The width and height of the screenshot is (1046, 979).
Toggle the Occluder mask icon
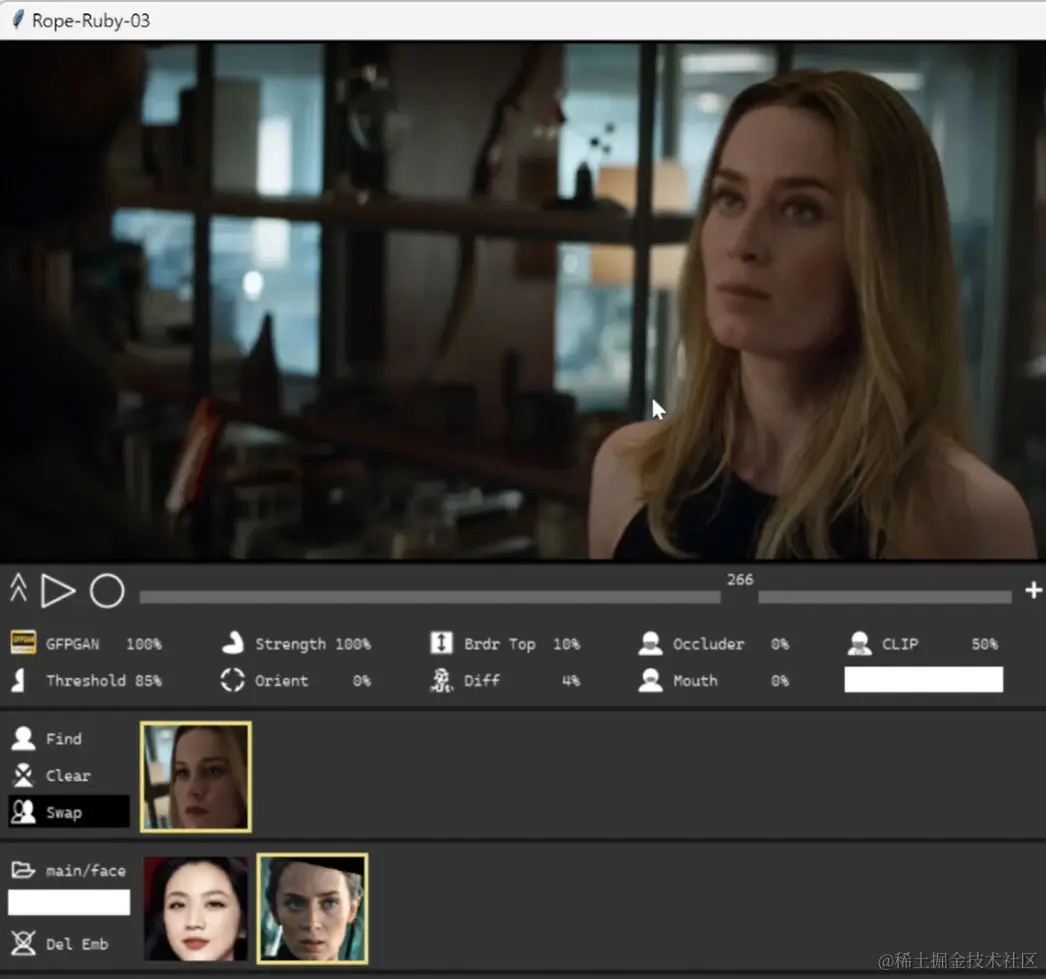[650, 643]
